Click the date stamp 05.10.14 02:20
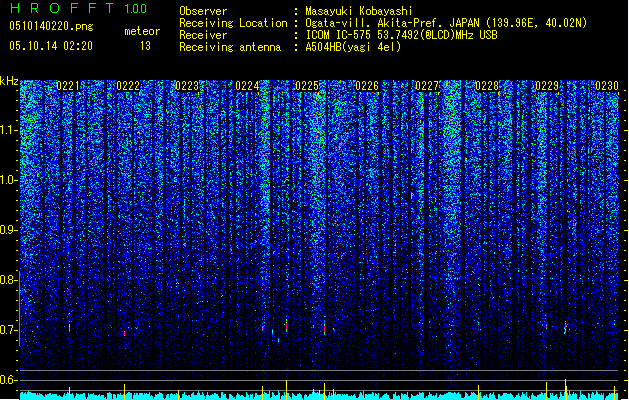The image size is (629, 400). coord(51,46)
